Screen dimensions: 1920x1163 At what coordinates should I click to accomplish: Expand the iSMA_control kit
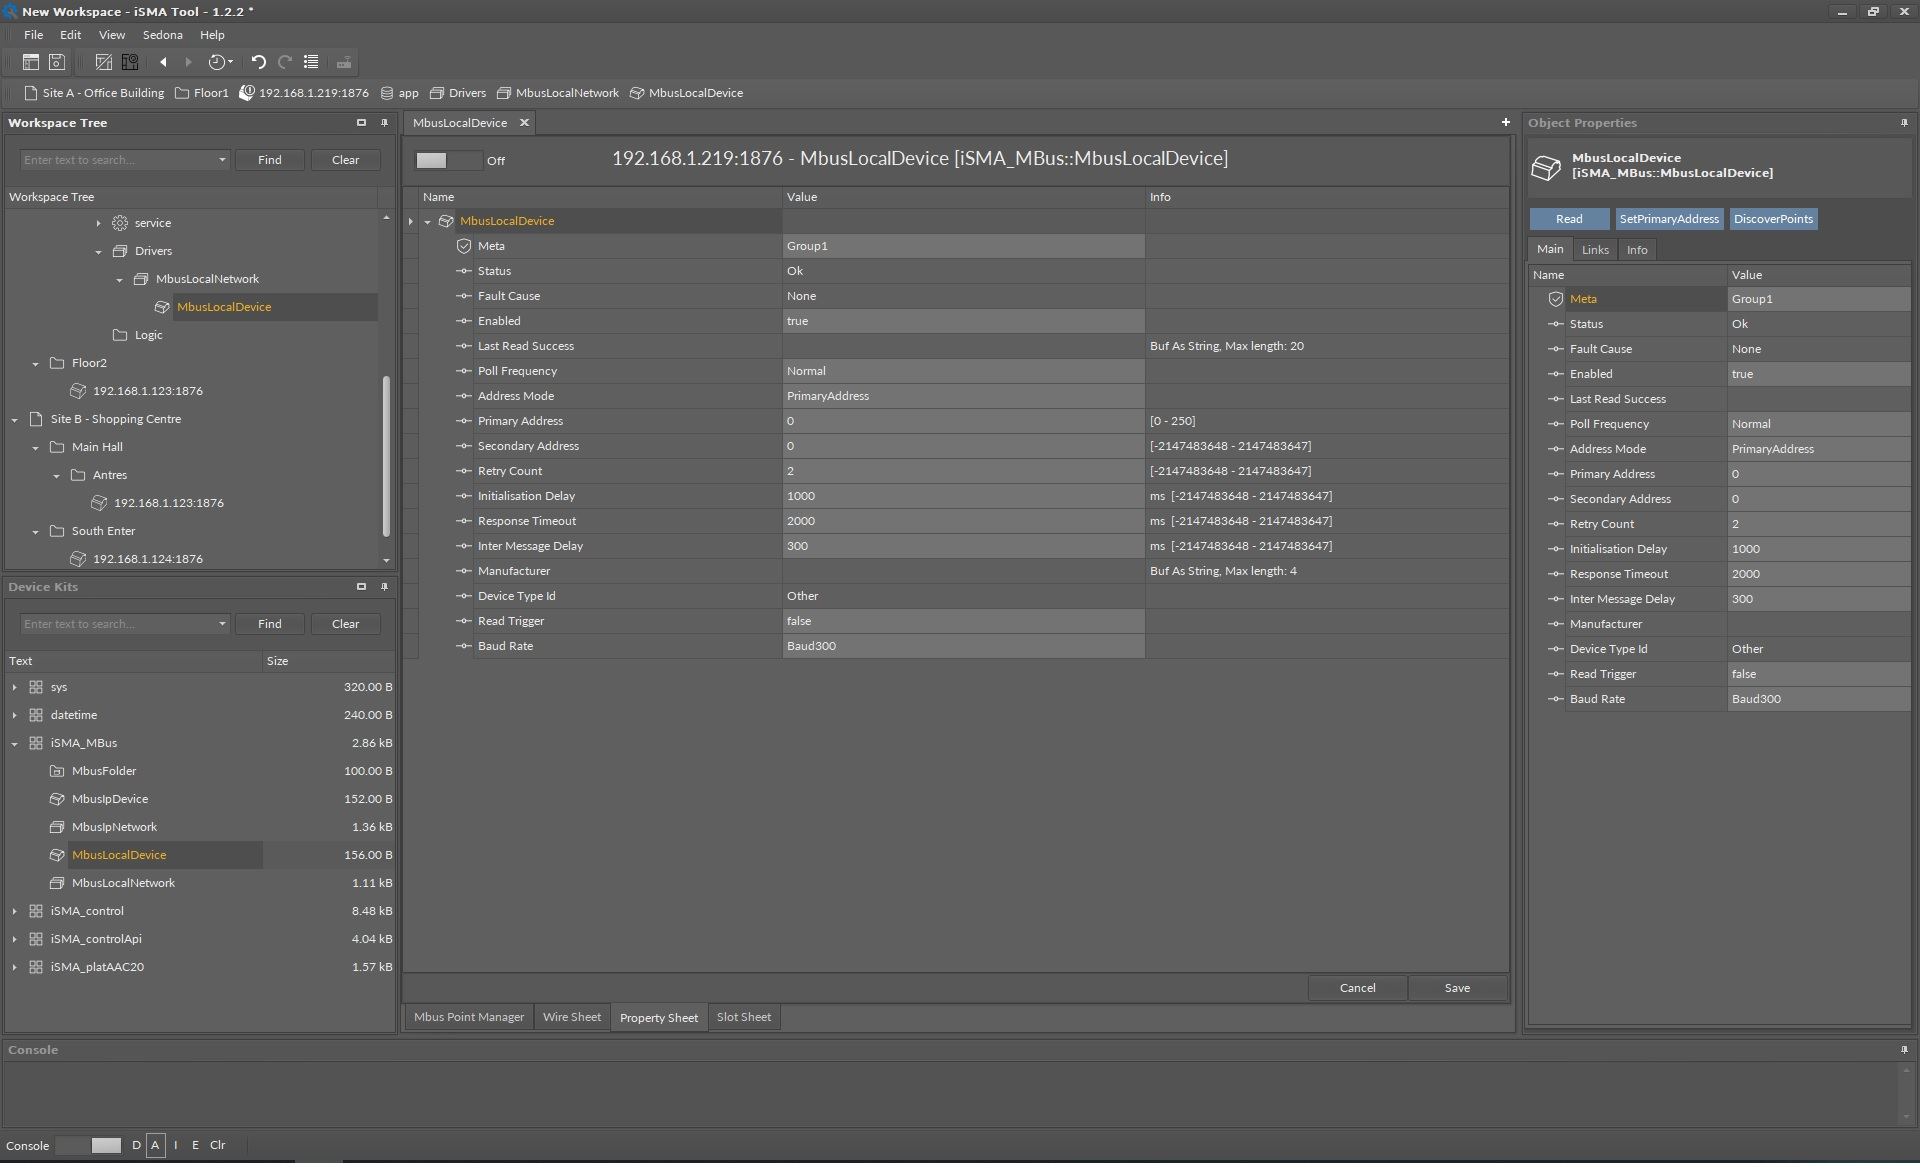pos(15,911)
